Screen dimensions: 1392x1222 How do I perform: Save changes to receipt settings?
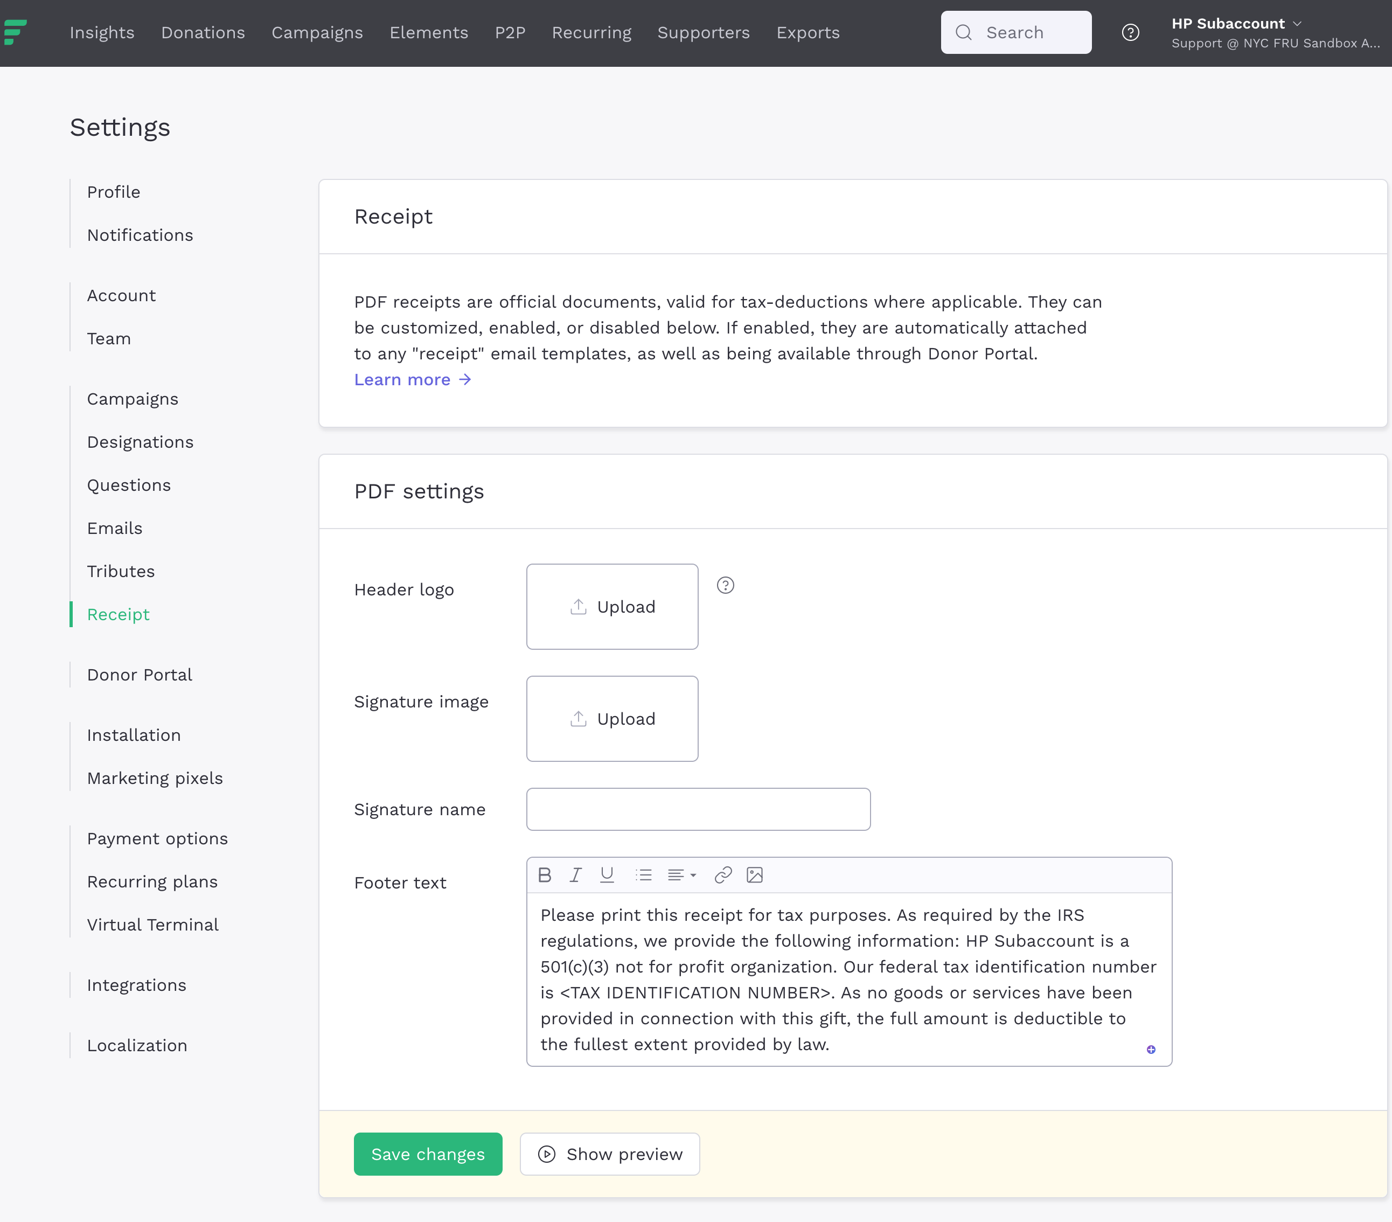tap(428, 1154)
